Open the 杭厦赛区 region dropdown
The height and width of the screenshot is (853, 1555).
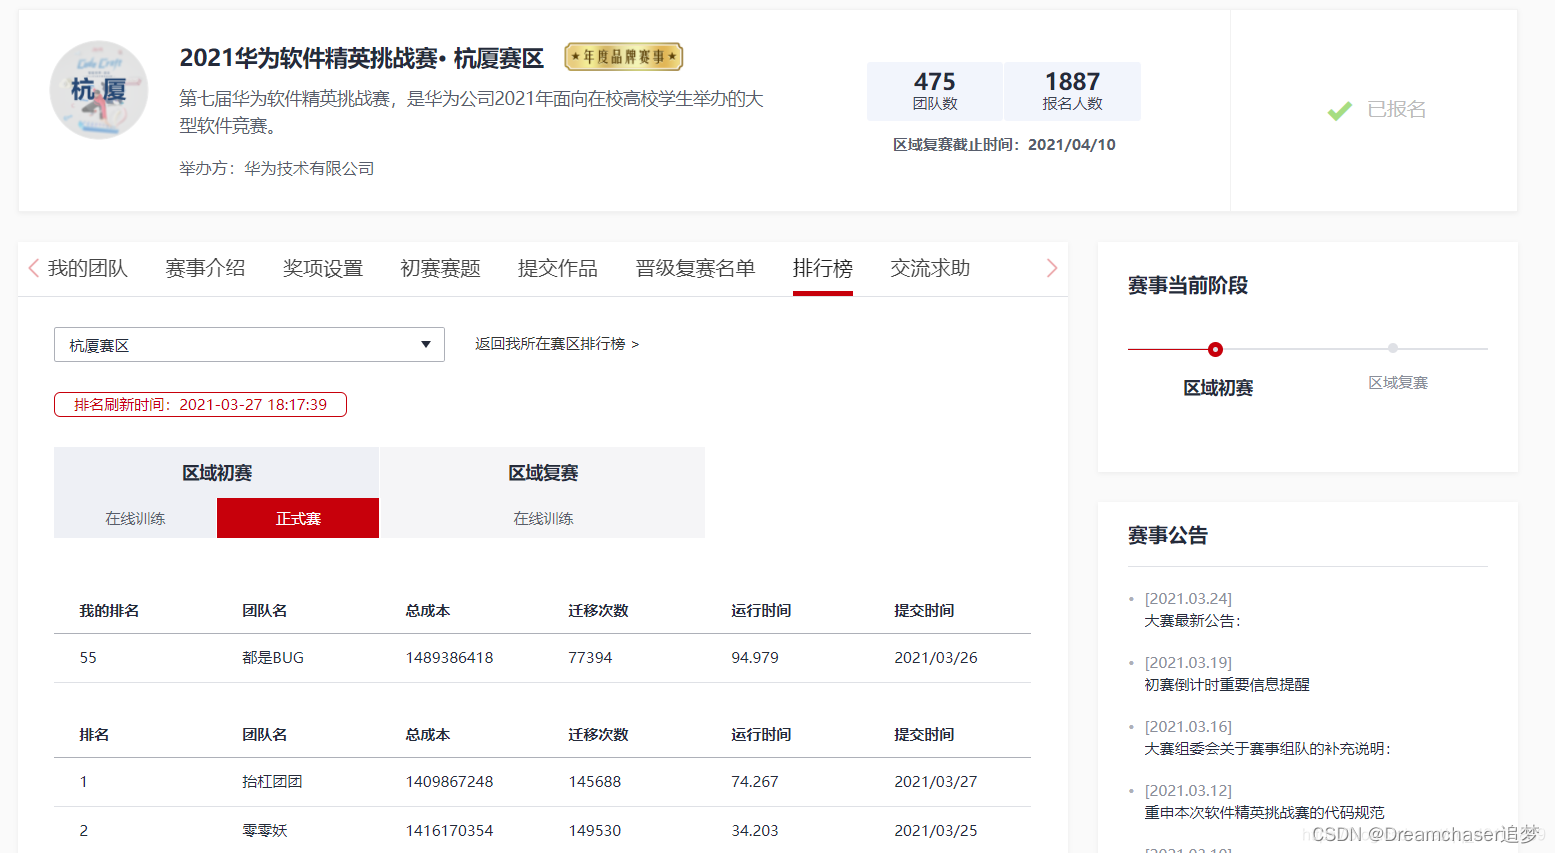tap(249, 345)
